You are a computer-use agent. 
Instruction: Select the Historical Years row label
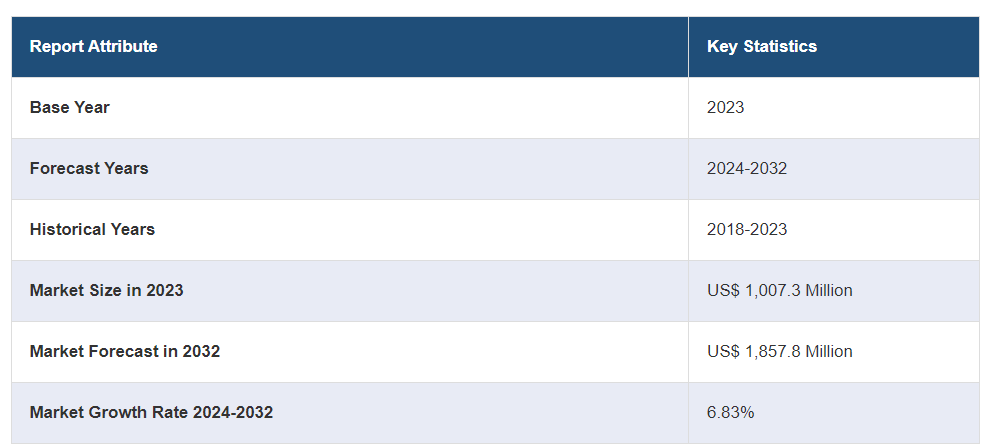[x=92, y=229]
